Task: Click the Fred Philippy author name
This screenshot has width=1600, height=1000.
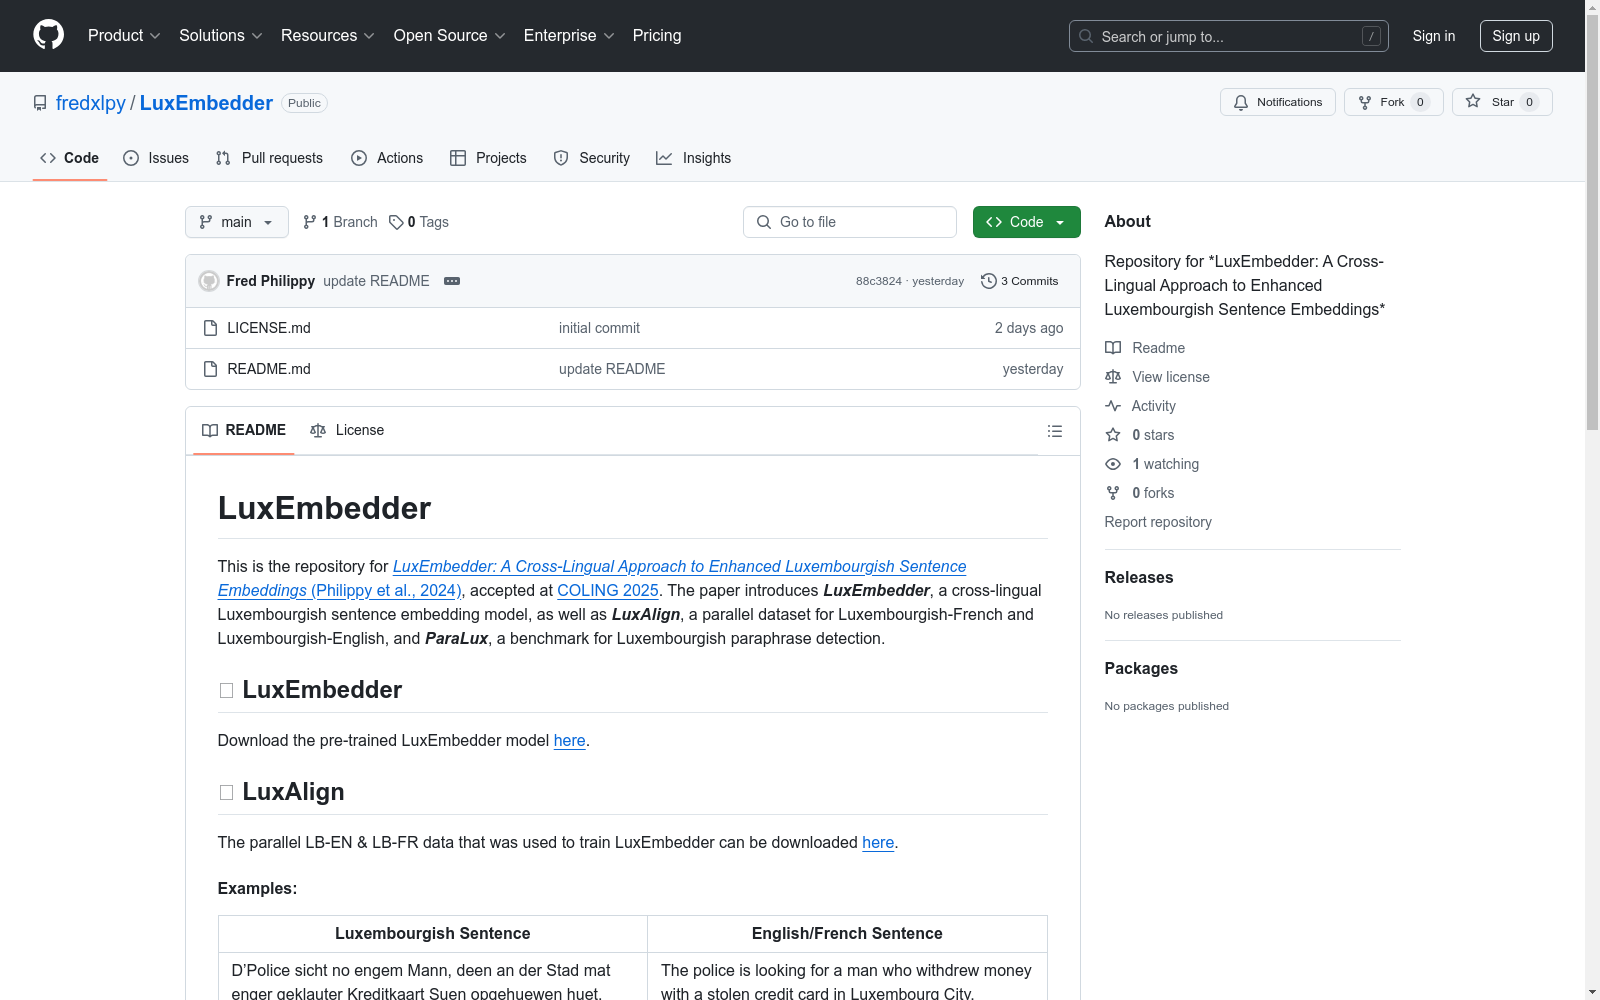Action: point(271,281)
